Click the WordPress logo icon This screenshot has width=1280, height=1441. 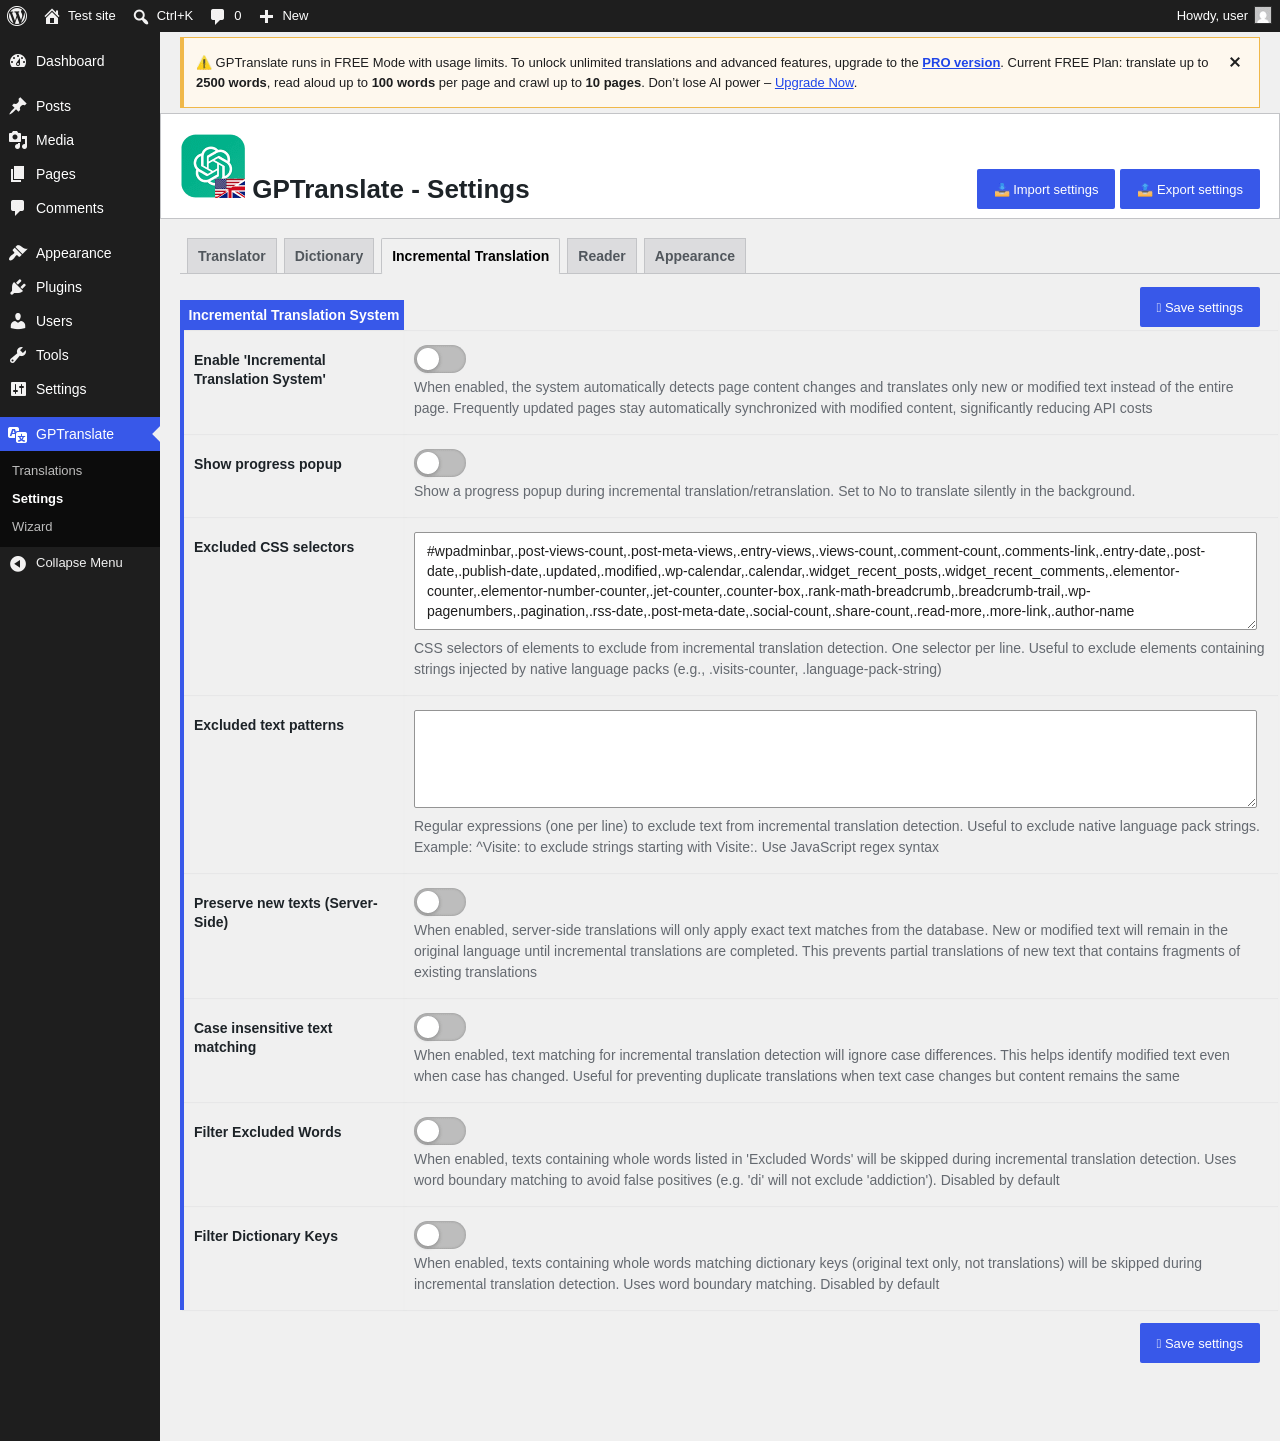coord(17,16)
